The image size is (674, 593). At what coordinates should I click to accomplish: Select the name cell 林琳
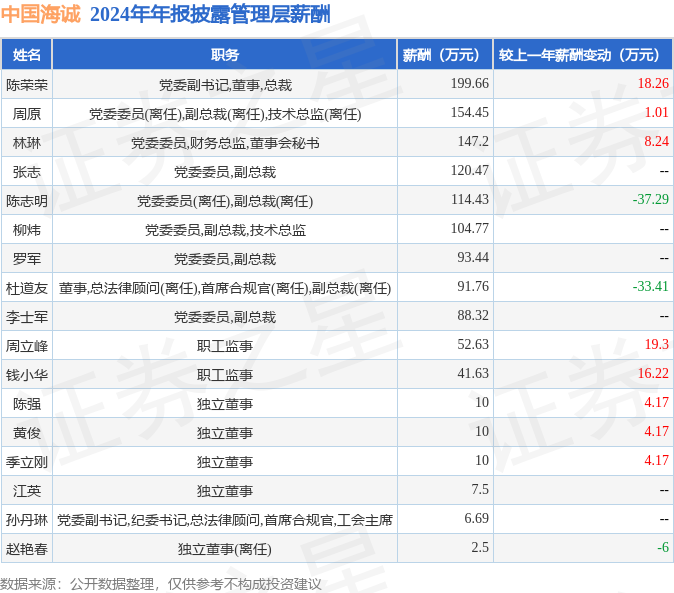click(x=27, y=143)
